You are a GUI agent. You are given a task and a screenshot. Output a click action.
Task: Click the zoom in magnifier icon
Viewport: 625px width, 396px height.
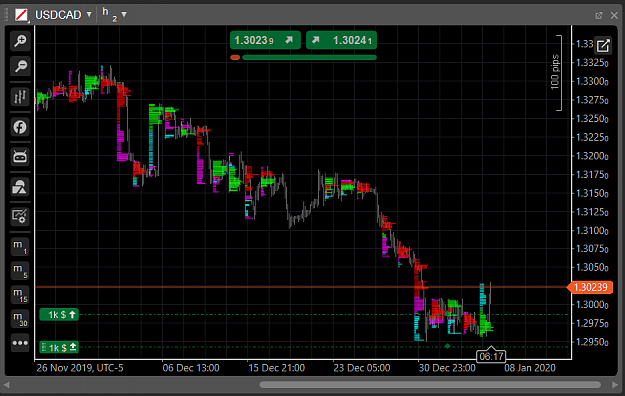click(x=20, y=41)
